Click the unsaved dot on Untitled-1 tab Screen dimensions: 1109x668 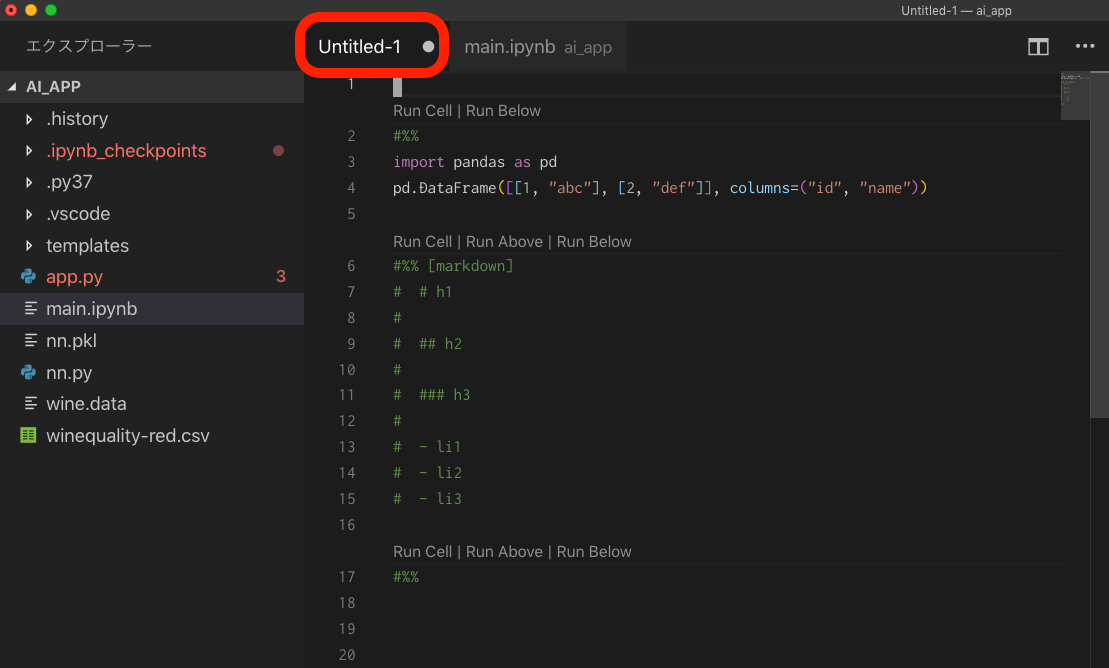428,45
